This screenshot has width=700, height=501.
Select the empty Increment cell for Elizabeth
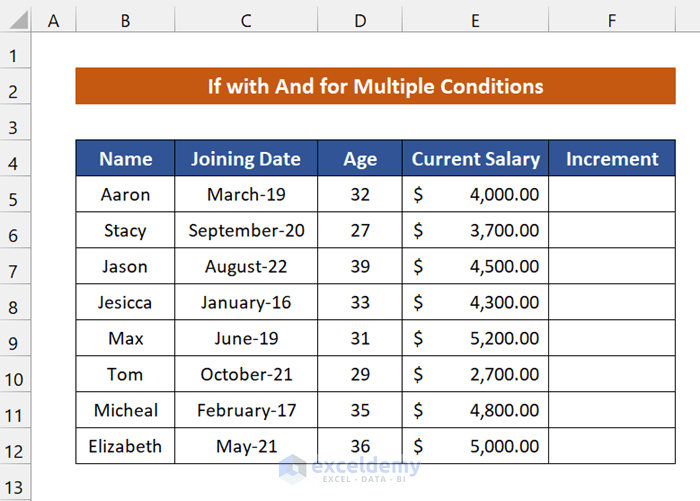[x=612, y=446]
